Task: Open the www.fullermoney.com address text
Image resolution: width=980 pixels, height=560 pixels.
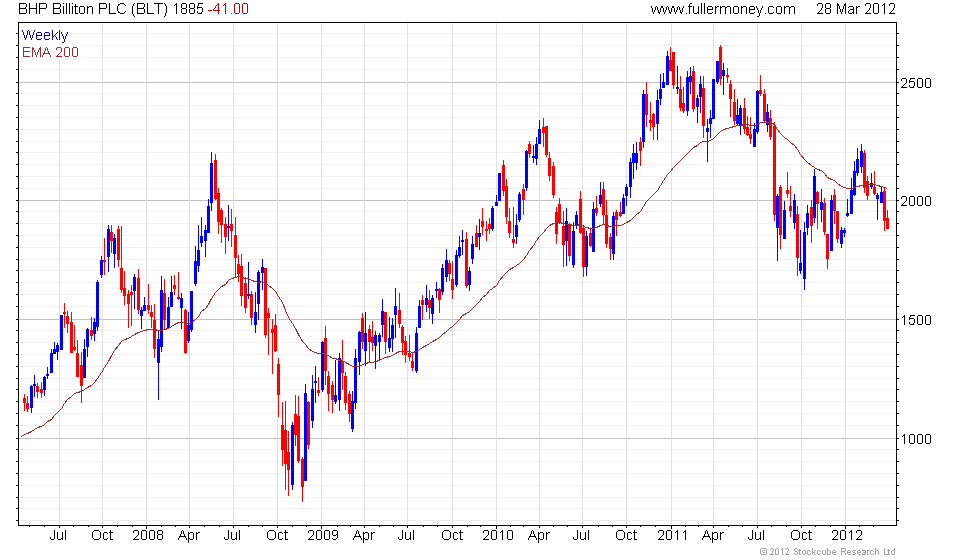Action: click(x=723, y=9)
